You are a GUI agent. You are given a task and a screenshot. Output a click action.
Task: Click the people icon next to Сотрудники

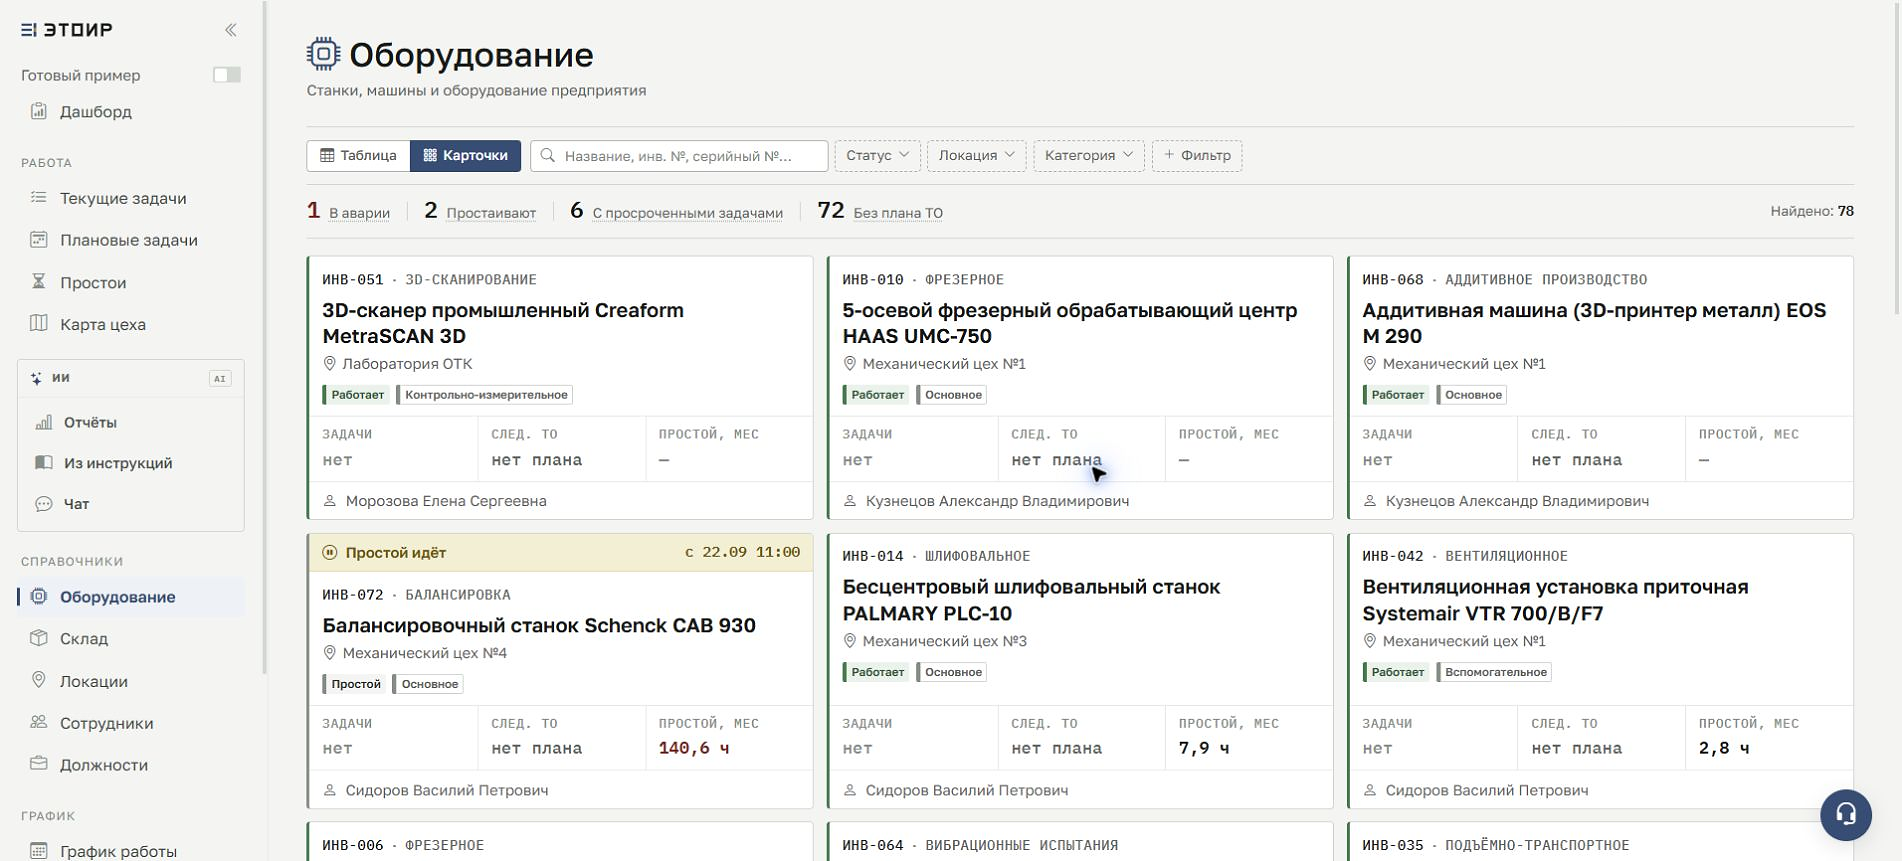pos(39,723)
